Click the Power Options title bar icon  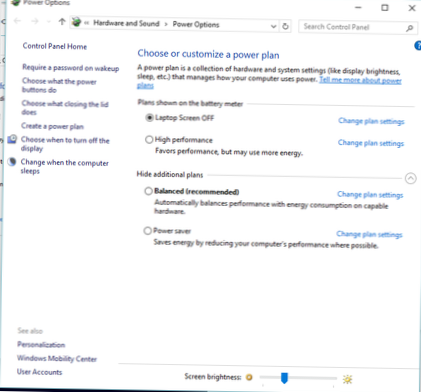[16, 2]
